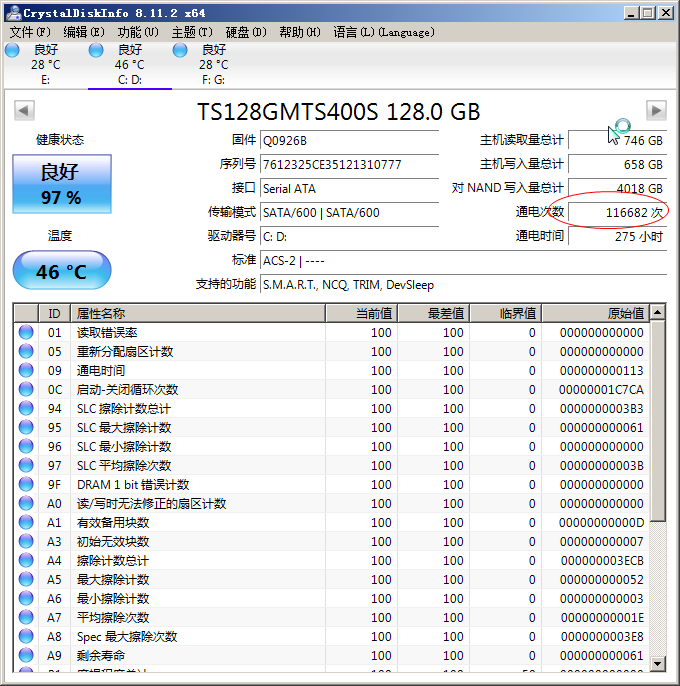Click the status orb for attribute 01 读取错误率

(26, 332)
